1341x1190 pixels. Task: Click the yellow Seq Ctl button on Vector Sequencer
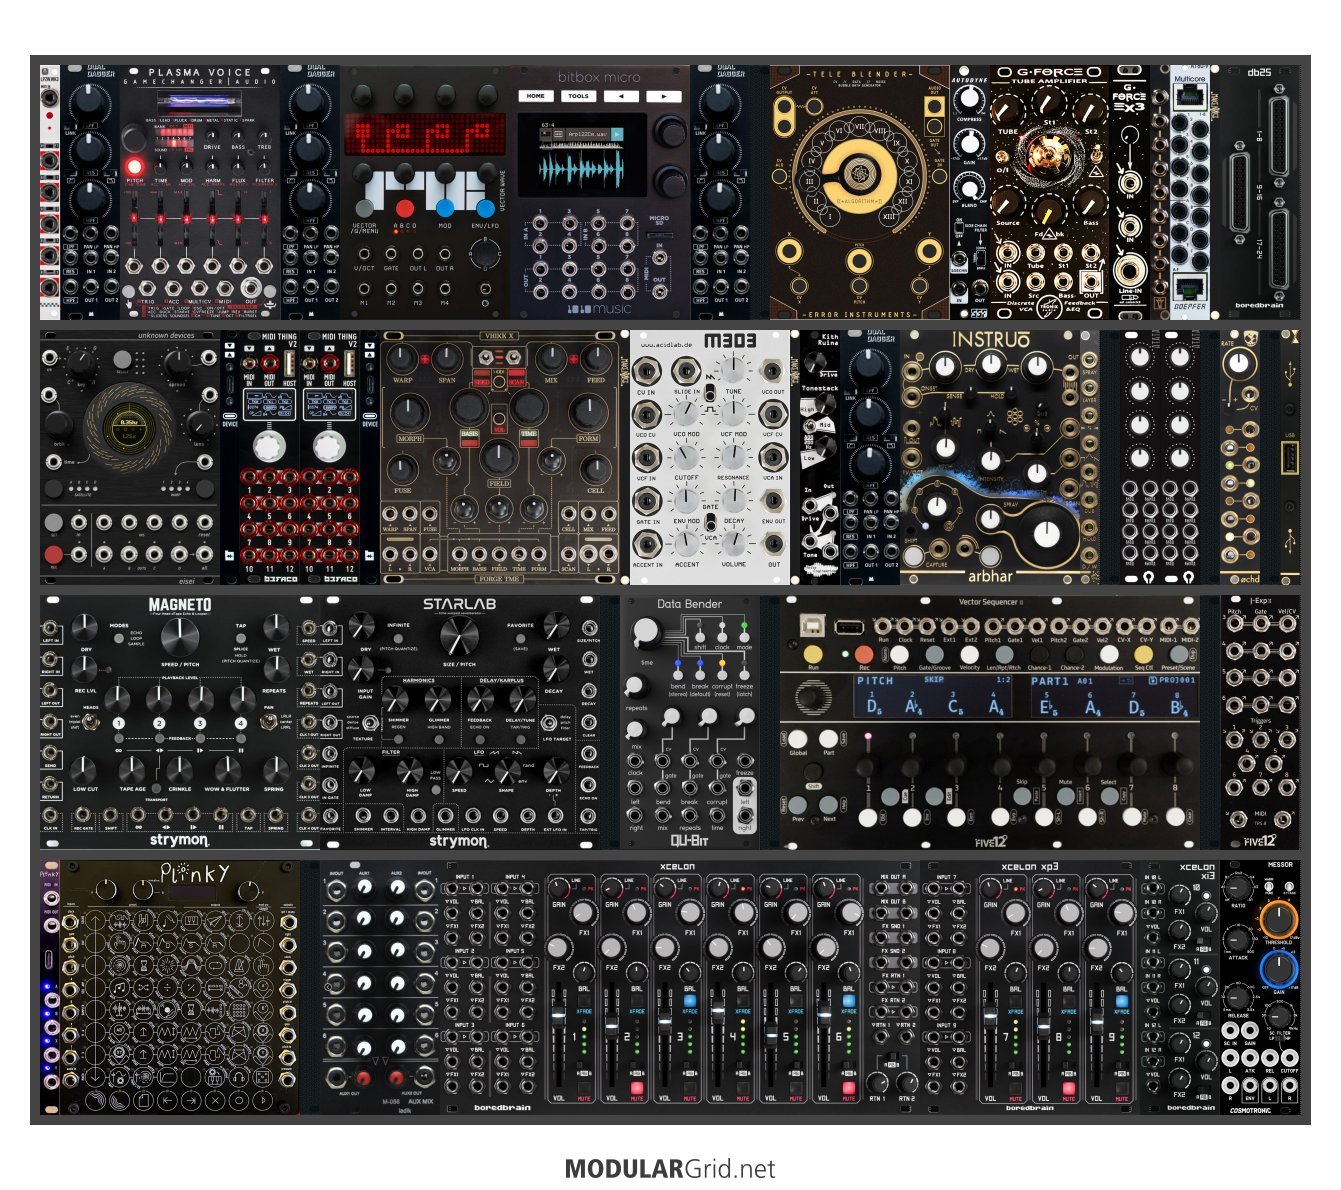[1143, 655]
